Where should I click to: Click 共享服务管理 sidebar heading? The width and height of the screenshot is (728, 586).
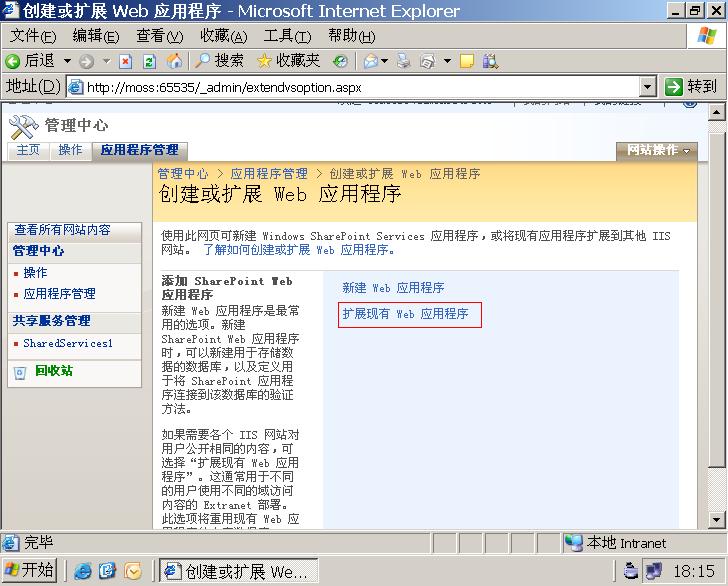52,321
